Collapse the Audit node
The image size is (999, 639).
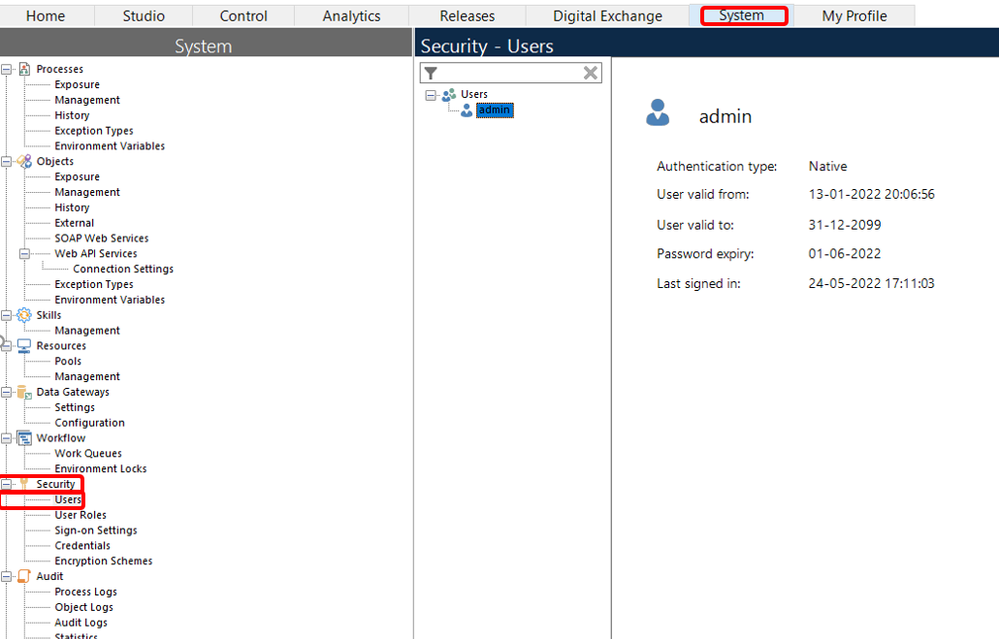tap(6, 576)
